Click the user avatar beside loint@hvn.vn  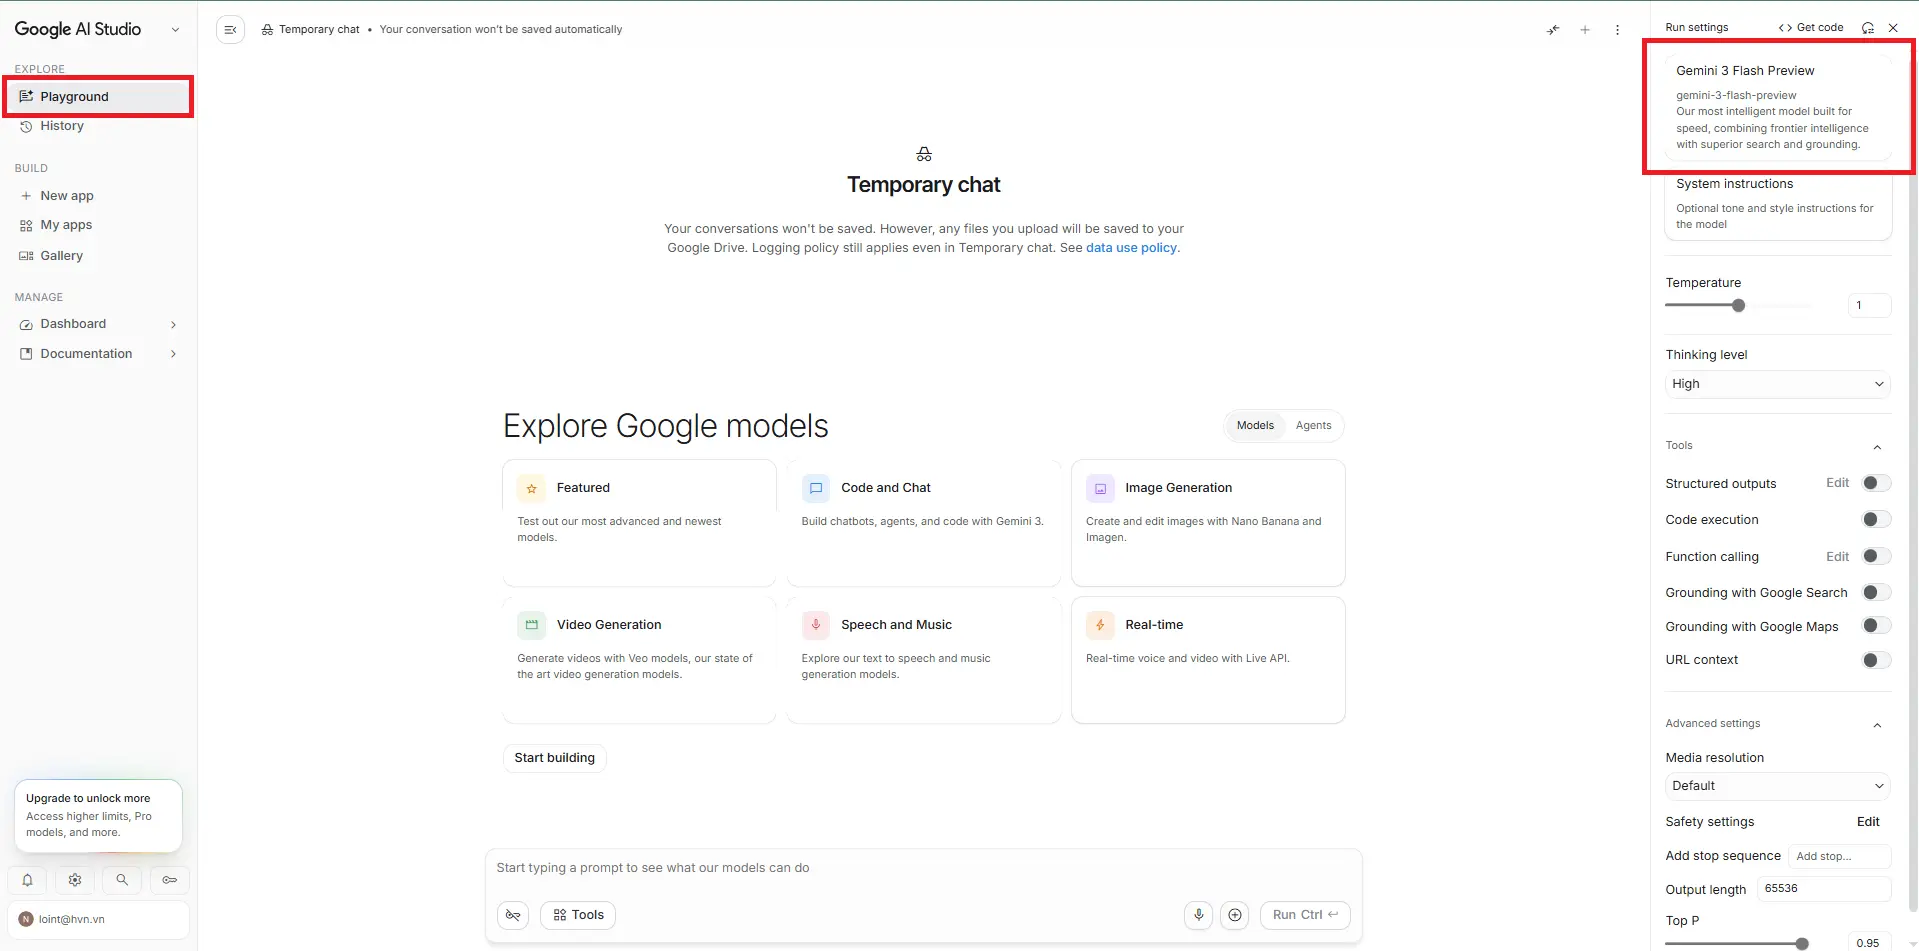pos(26,919)
